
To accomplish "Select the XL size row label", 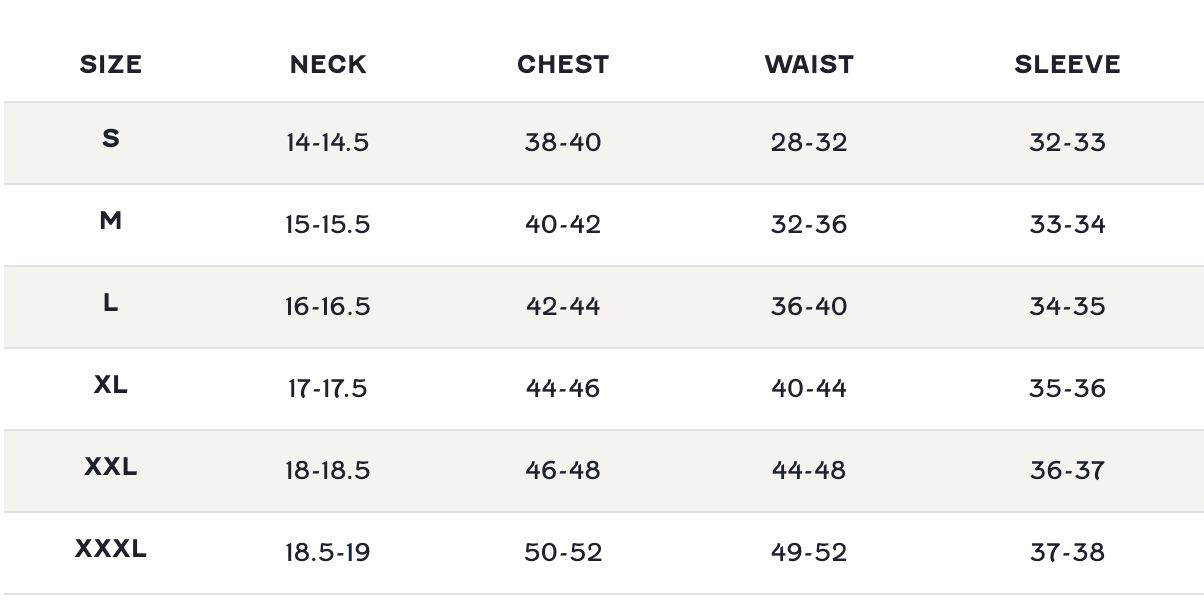I will 110,385.
